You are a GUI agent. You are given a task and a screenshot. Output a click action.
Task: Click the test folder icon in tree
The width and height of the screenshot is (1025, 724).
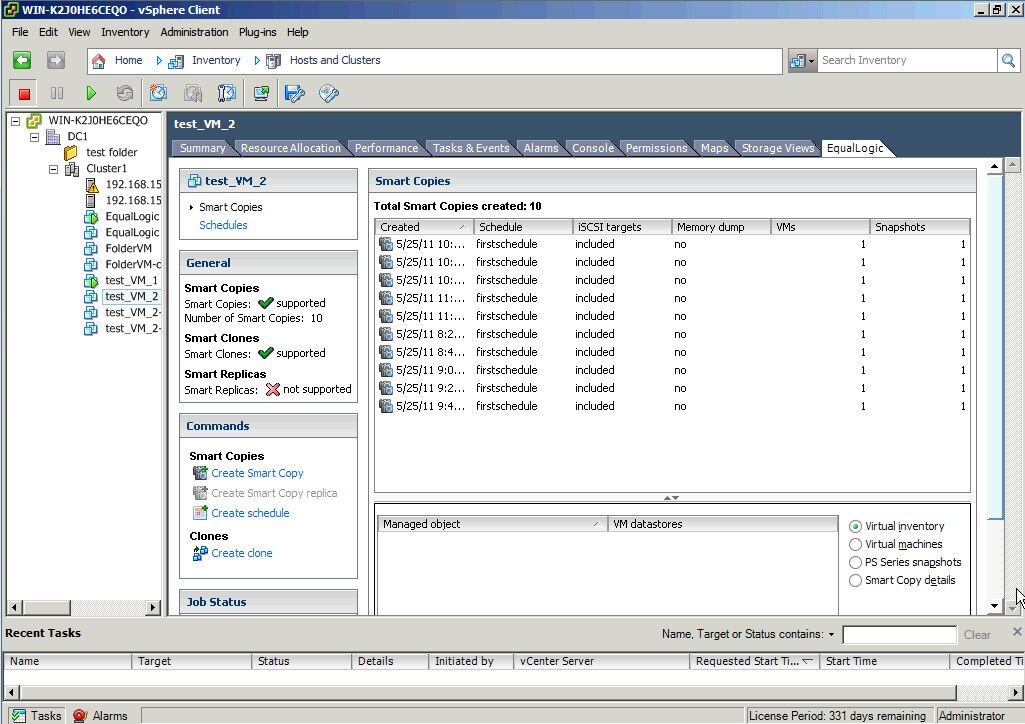tap(71, 152)
